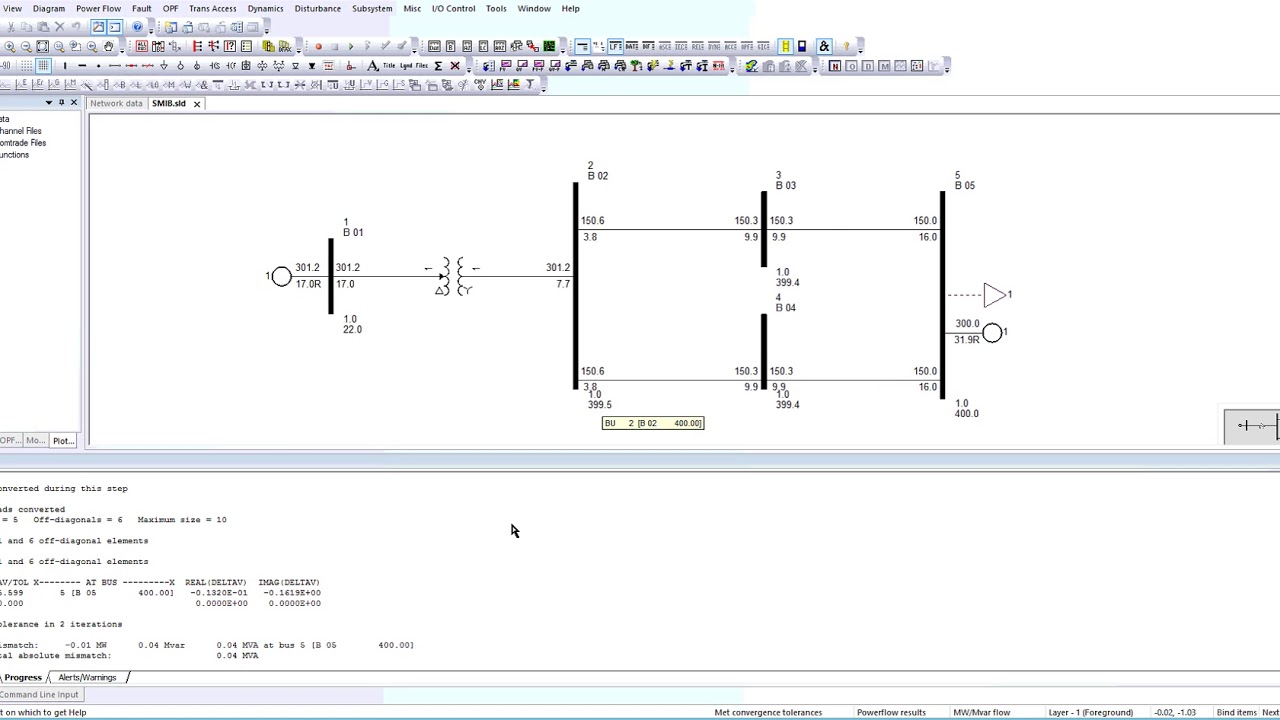
Task: Click the ampersand toolbar icon
Action: coord(824,46)
